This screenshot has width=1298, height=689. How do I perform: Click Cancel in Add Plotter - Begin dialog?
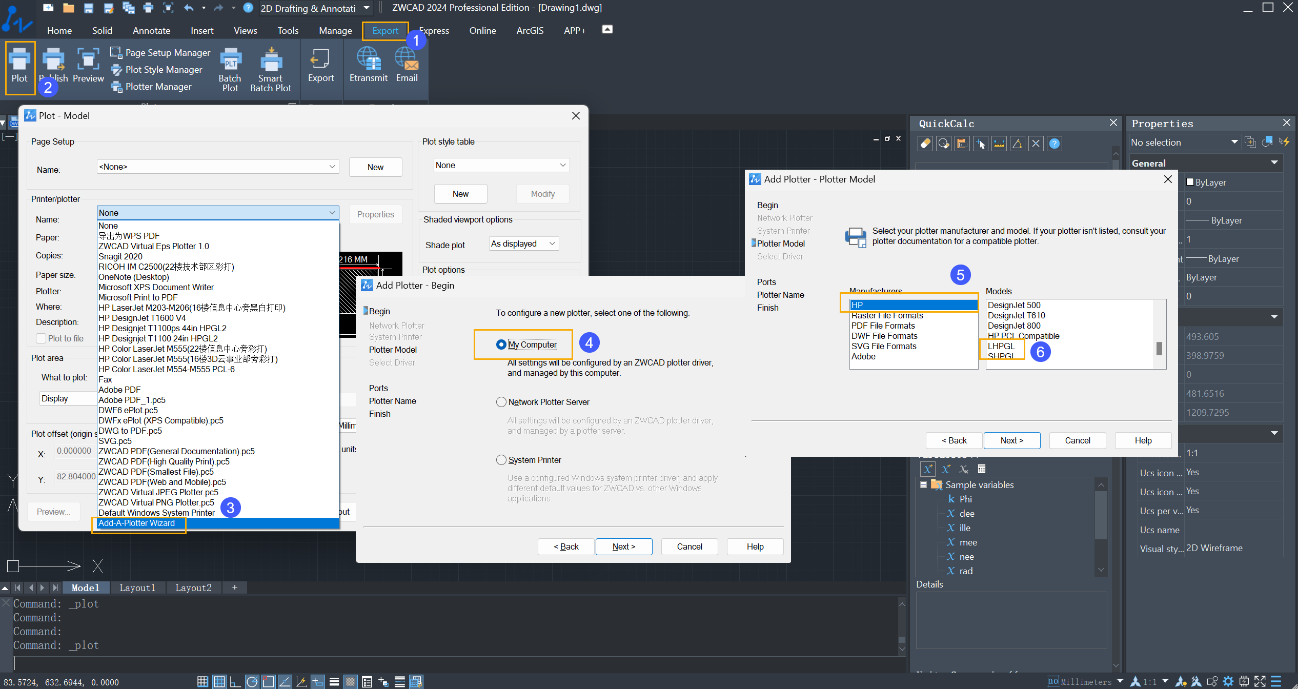(x=690, y=547)
